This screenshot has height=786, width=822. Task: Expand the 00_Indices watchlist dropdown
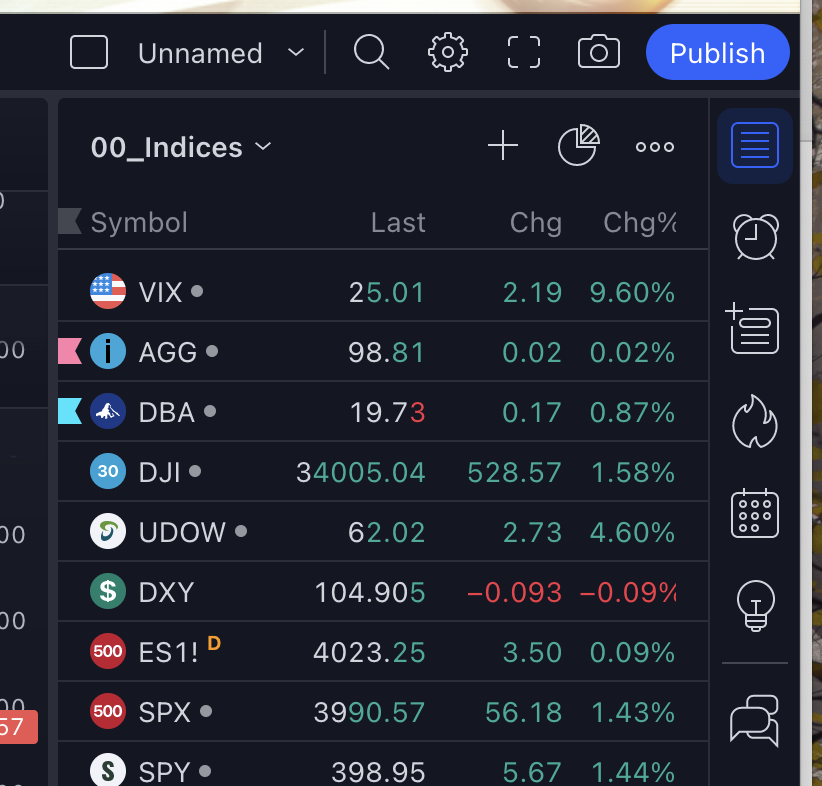pos(263,147)
